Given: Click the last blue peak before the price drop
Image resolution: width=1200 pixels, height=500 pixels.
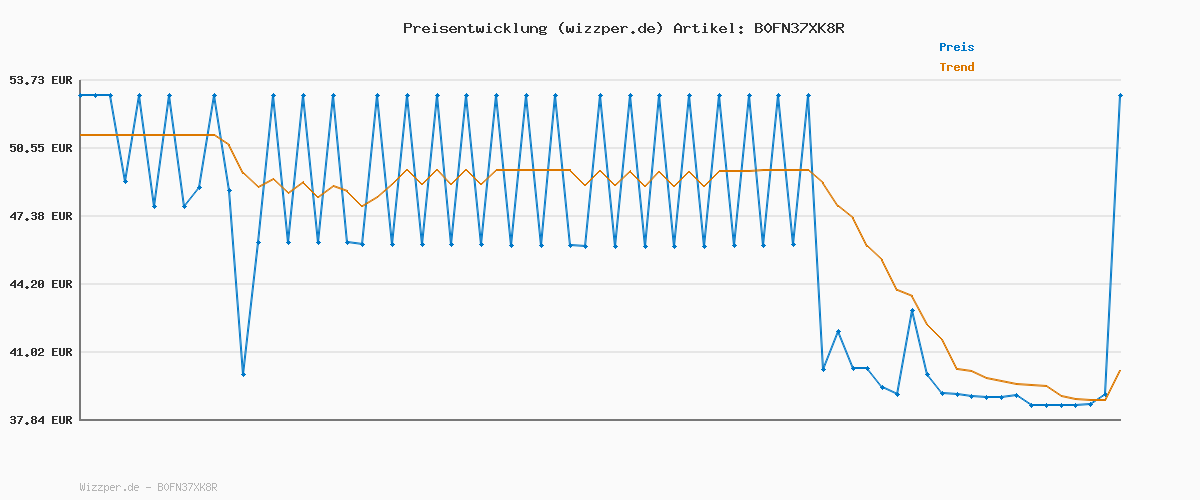Looking at the screenshot, I should [808, 95].
